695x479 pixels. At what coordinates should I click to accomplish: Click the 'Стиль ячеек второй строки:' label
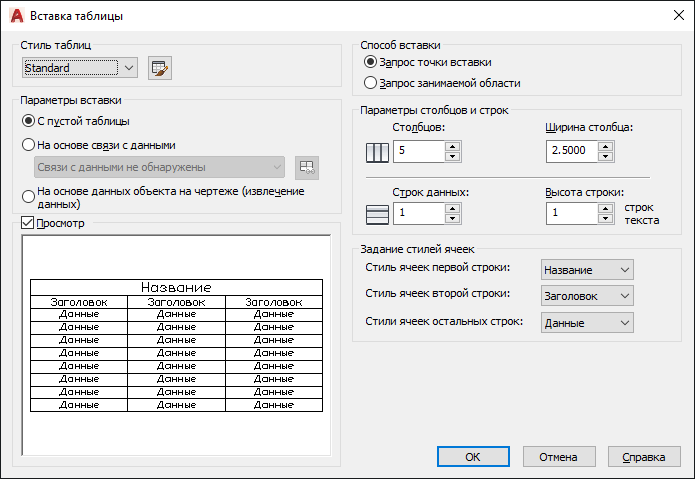[437, 293]
